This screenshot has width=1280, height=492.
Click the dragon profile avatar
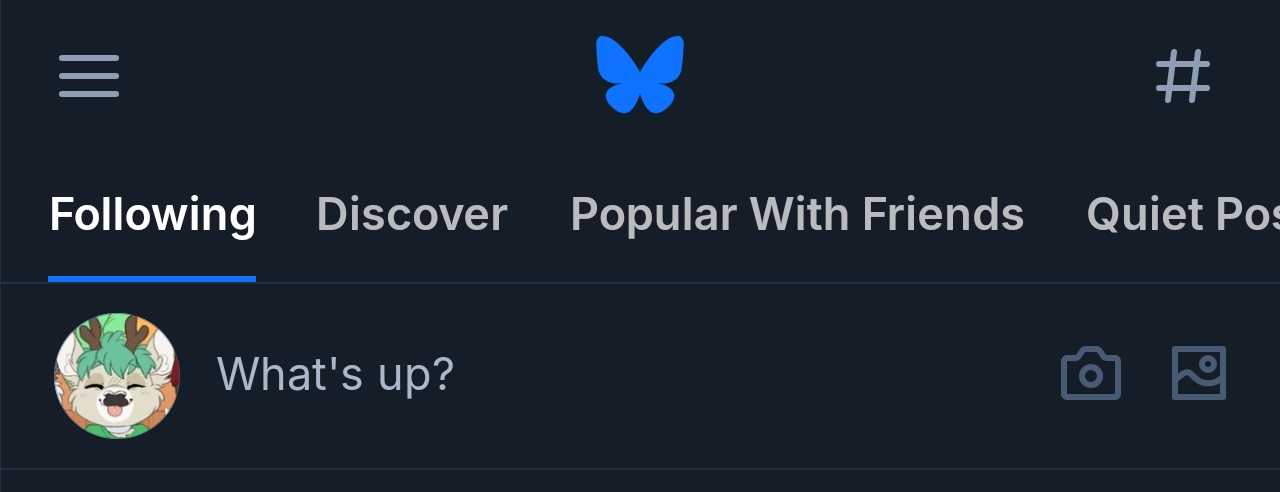tap(117, 375)
